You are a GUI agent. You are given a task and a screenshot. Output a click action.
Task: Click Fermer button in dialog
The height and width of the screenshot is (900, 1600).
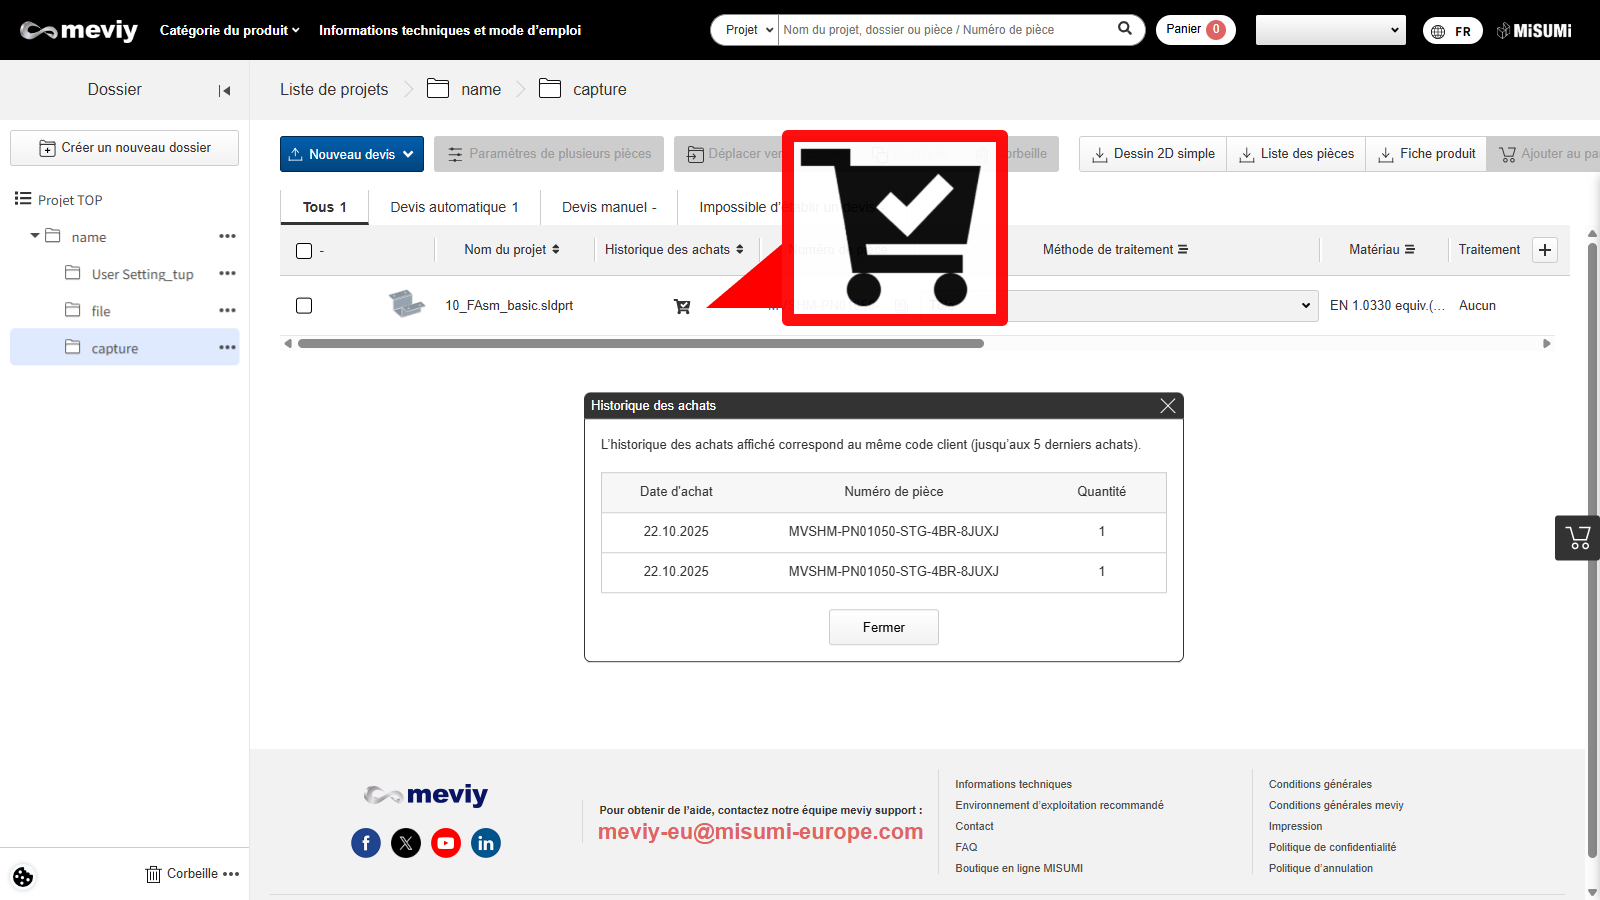(883, 627)
